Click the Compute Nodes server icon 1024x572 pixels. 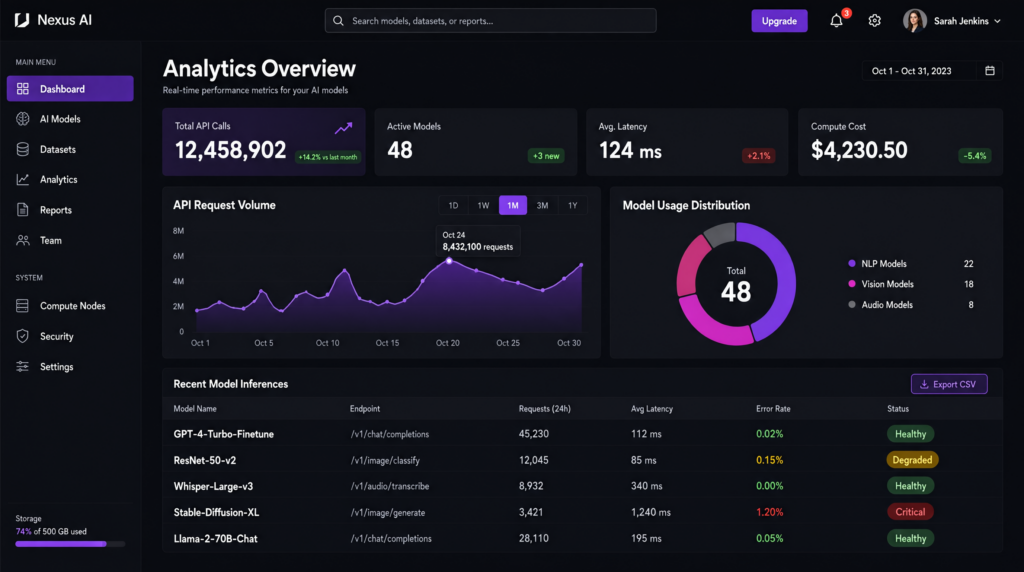pos(23,306)
